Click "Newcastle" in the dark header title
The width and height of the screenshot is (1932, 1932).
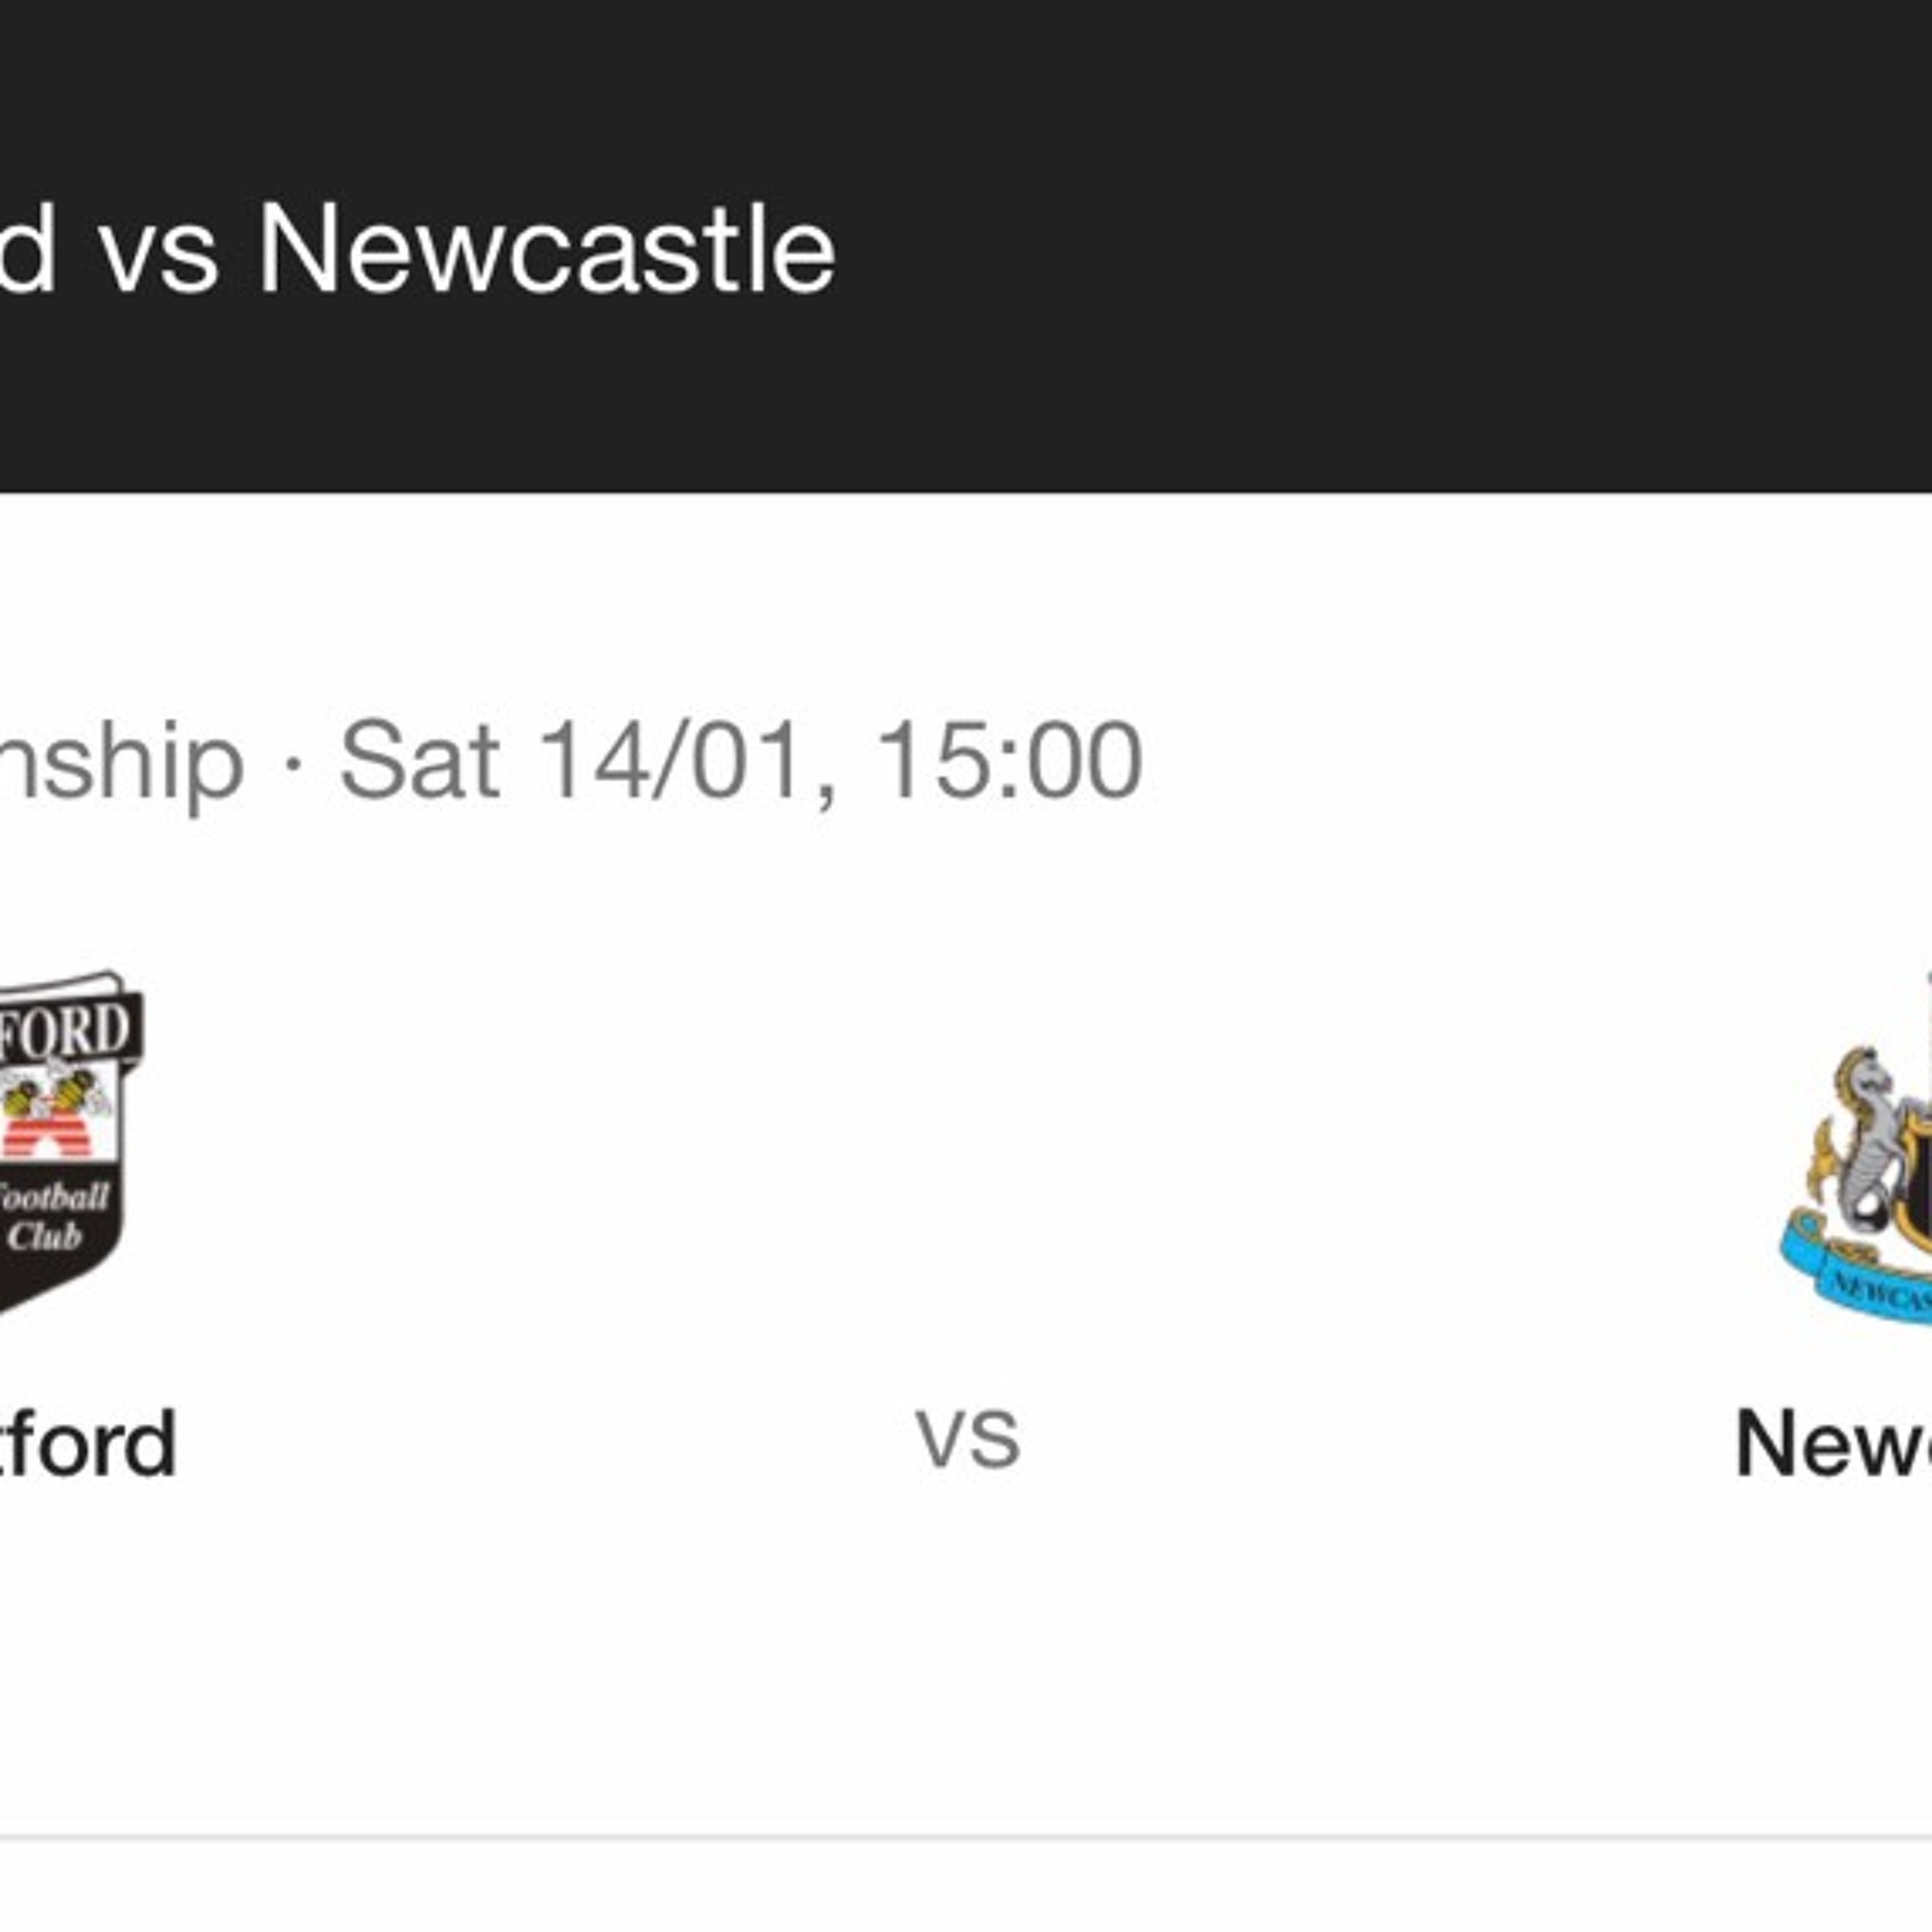point(546,250)
